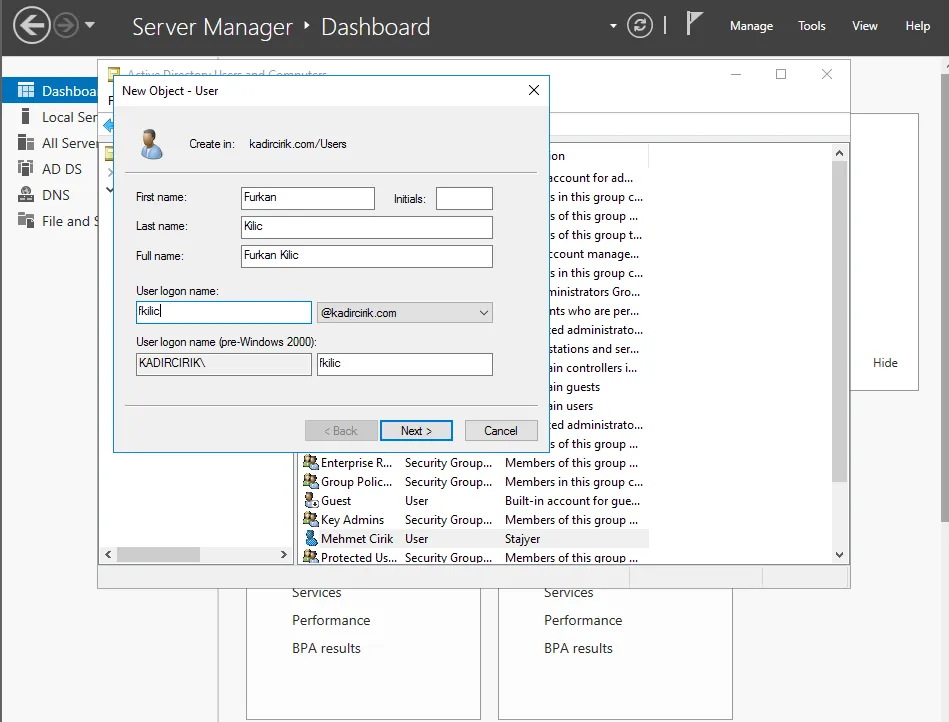Viewport: 949px width, 722px height.
Task: Click the User logon name field
Action: [x=224, y=312]
